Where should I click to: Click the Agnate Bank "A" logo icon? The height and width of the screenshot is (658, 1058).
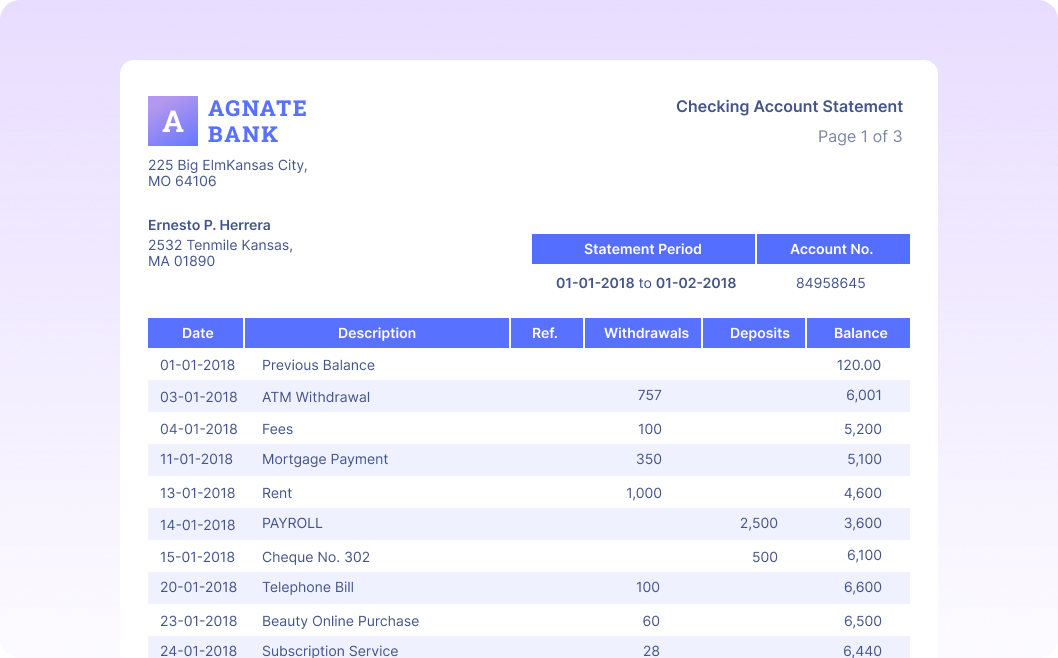pyautogui.click(x=174, y=120)
